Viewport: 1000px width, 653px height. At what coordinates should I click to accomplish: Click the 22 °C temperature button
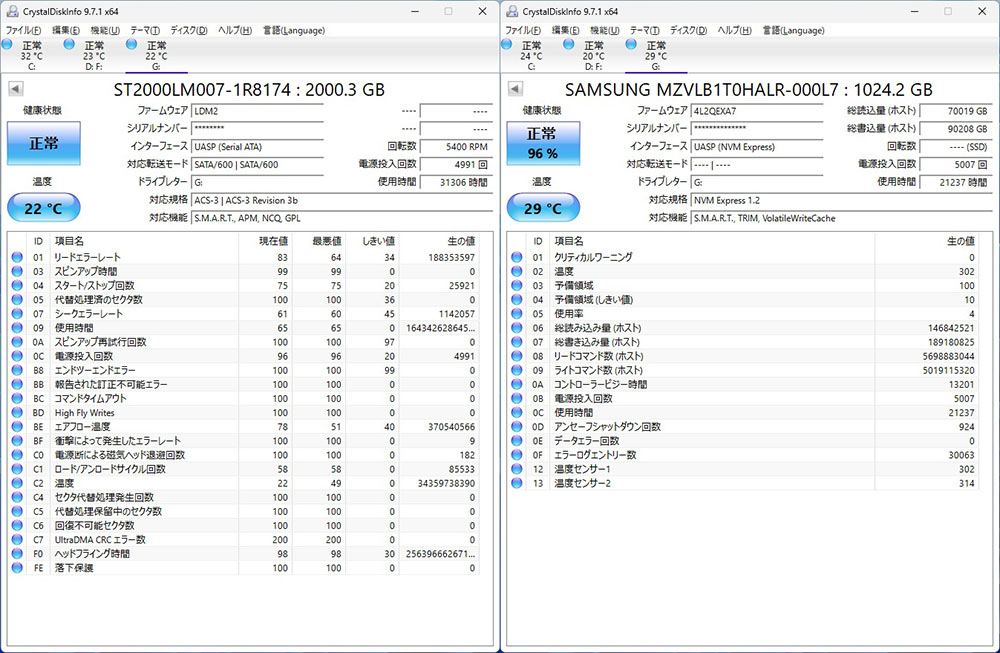pos(42,208)
